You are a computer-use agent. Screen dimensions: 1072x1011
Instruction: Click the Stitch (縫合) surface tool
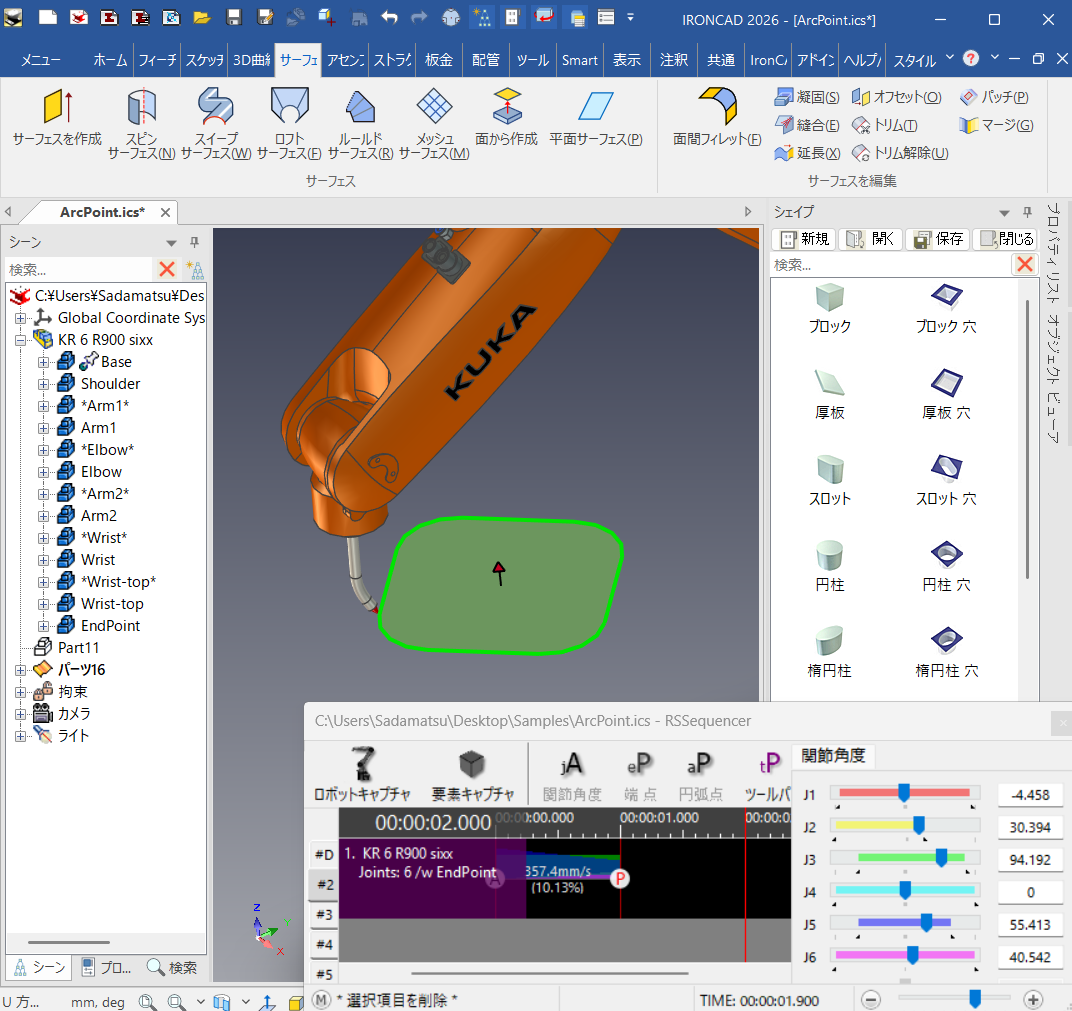tap(807, 125)
